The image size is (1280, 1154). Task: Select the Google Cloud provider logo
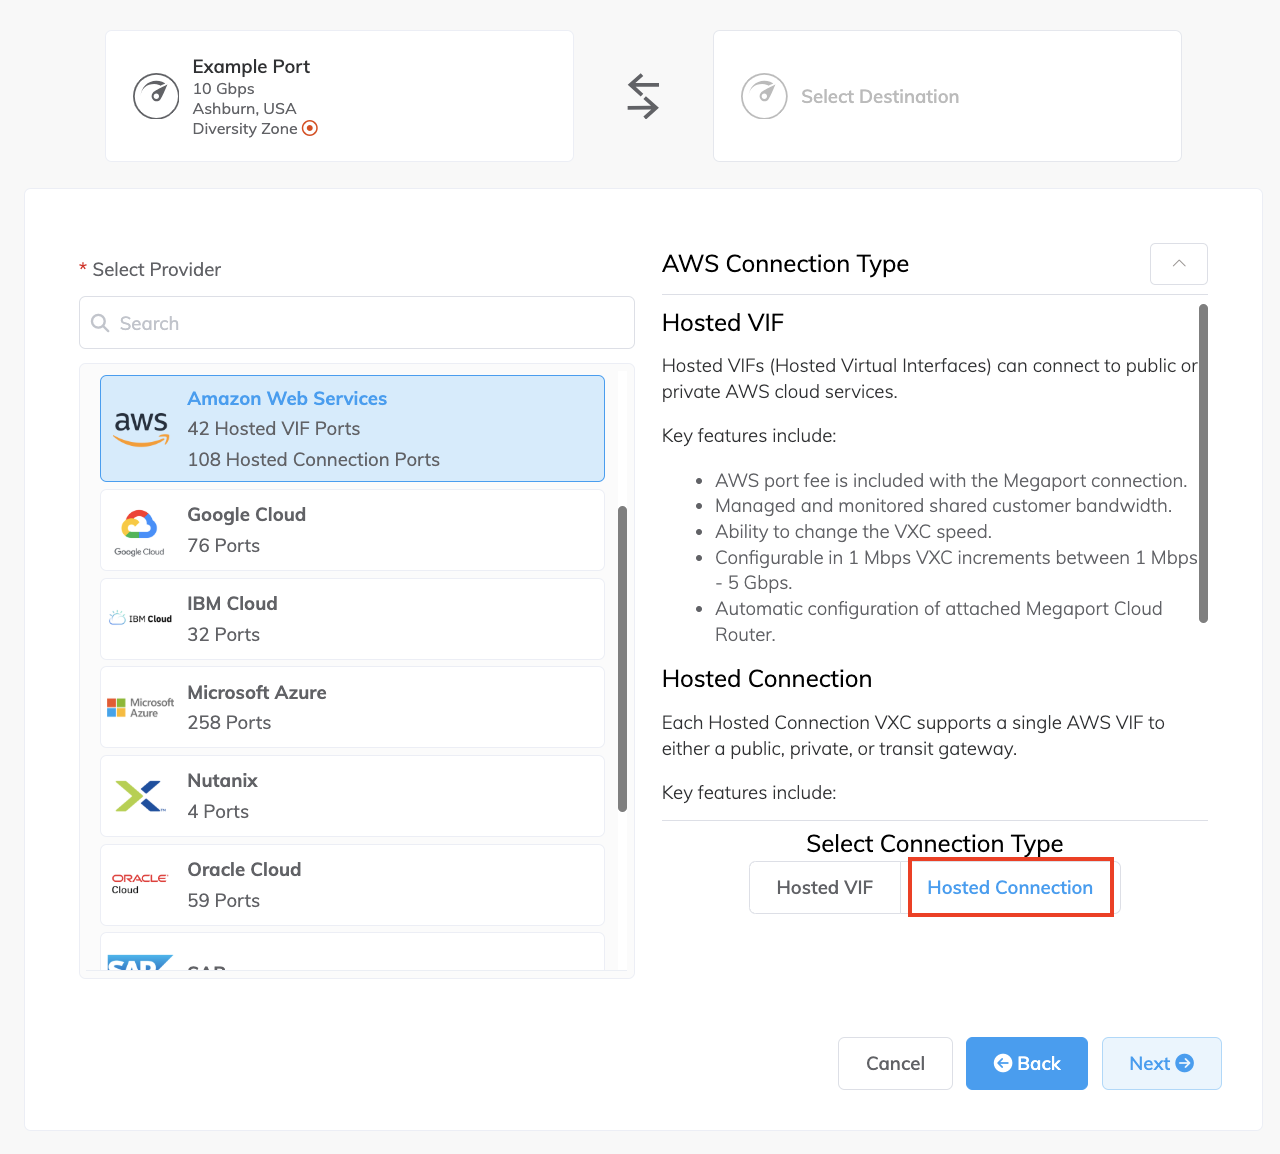click(139, 528)
